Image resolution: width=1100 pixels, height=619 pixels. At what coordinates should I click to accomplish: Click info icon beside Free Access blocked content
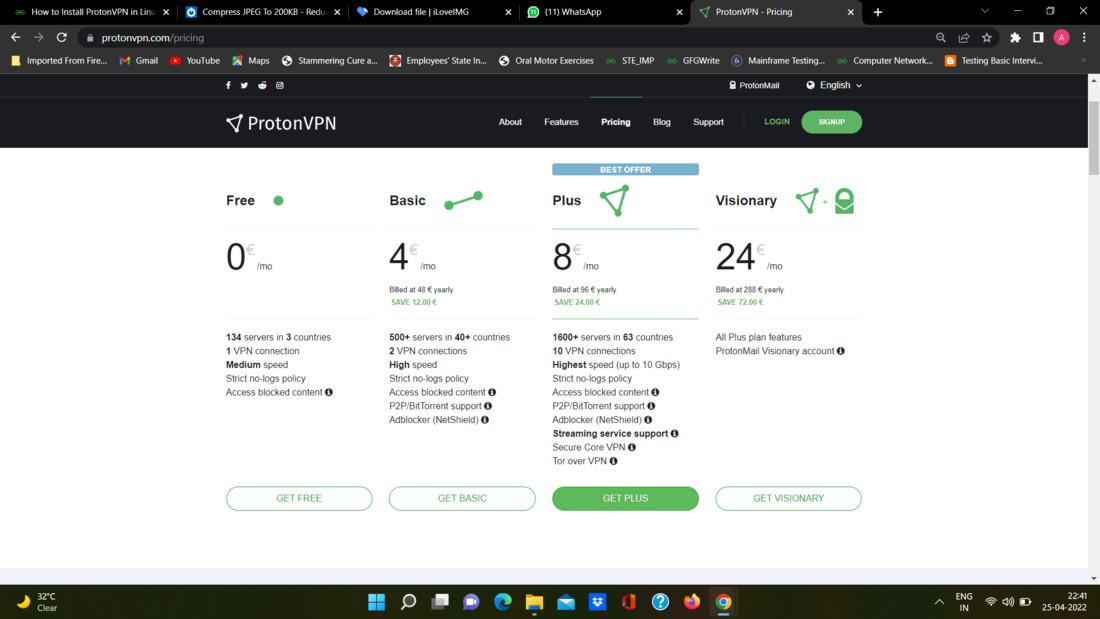click(x=329, y=392)
